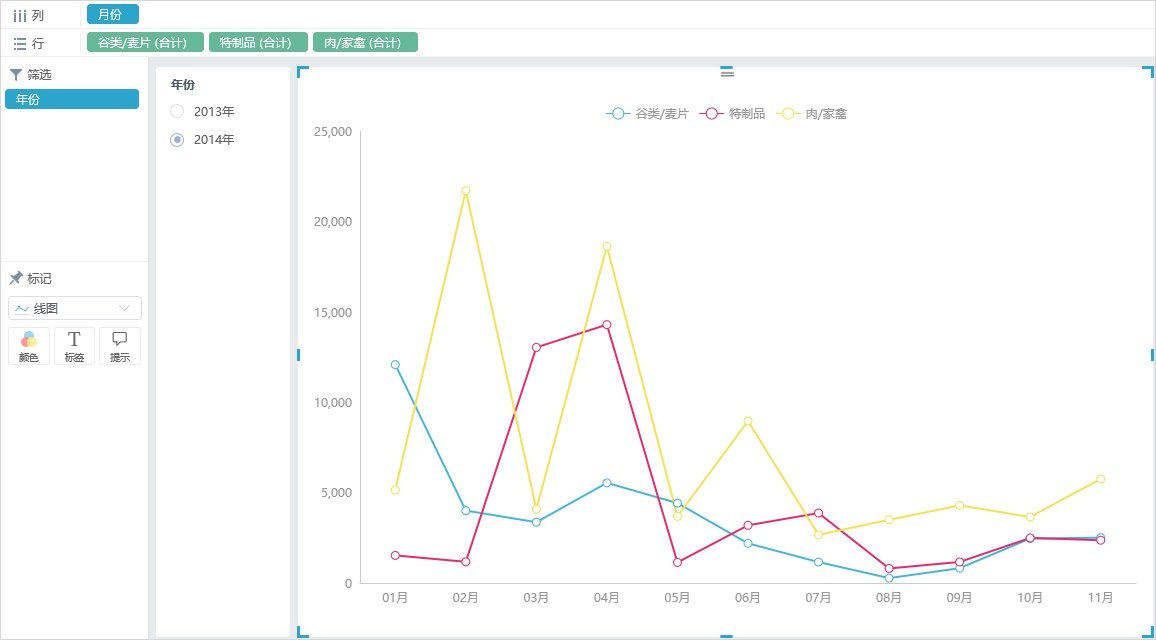1156x640 pixels.
Task: Click the 肉/家禽 data point for 11月
Action: (x=1101, y=479)
